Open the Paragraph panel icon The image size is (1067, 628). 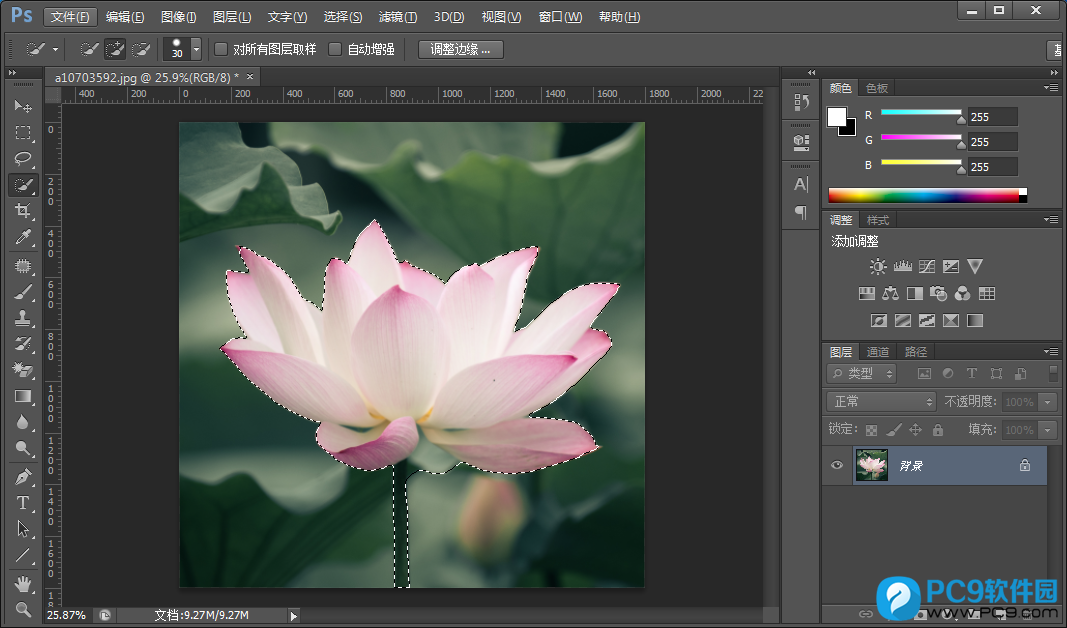(802, 212)
